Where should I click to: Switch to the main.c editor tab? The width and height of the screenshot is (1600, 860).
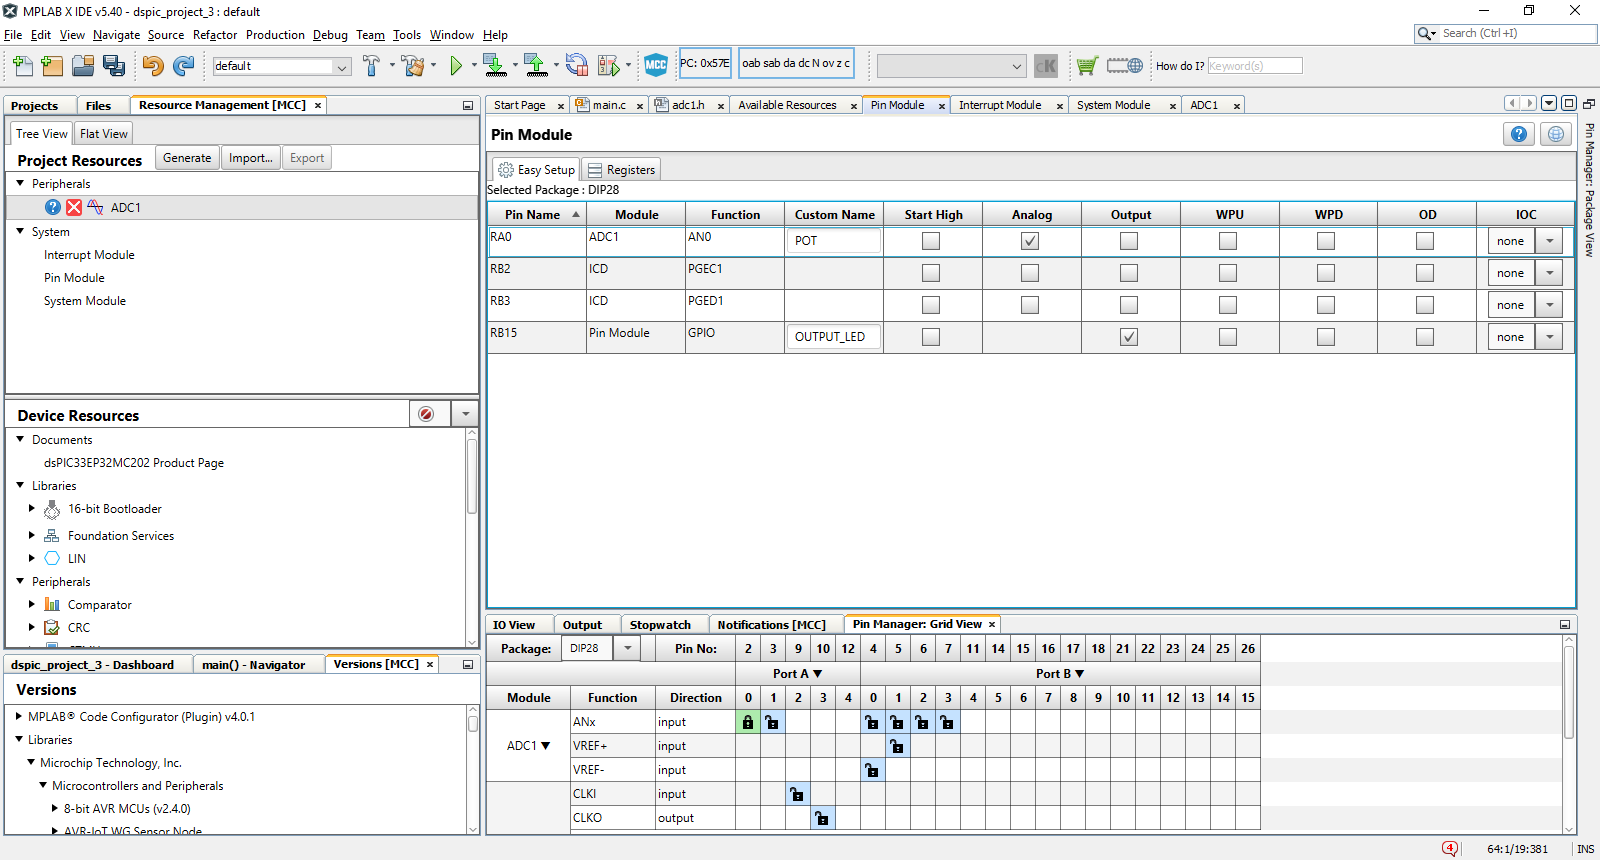[x=609, y=105]
